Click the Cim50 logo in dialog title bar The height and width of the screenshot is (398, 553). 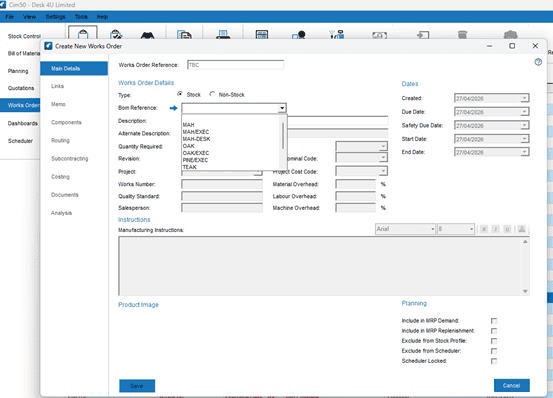click(48, 46)
